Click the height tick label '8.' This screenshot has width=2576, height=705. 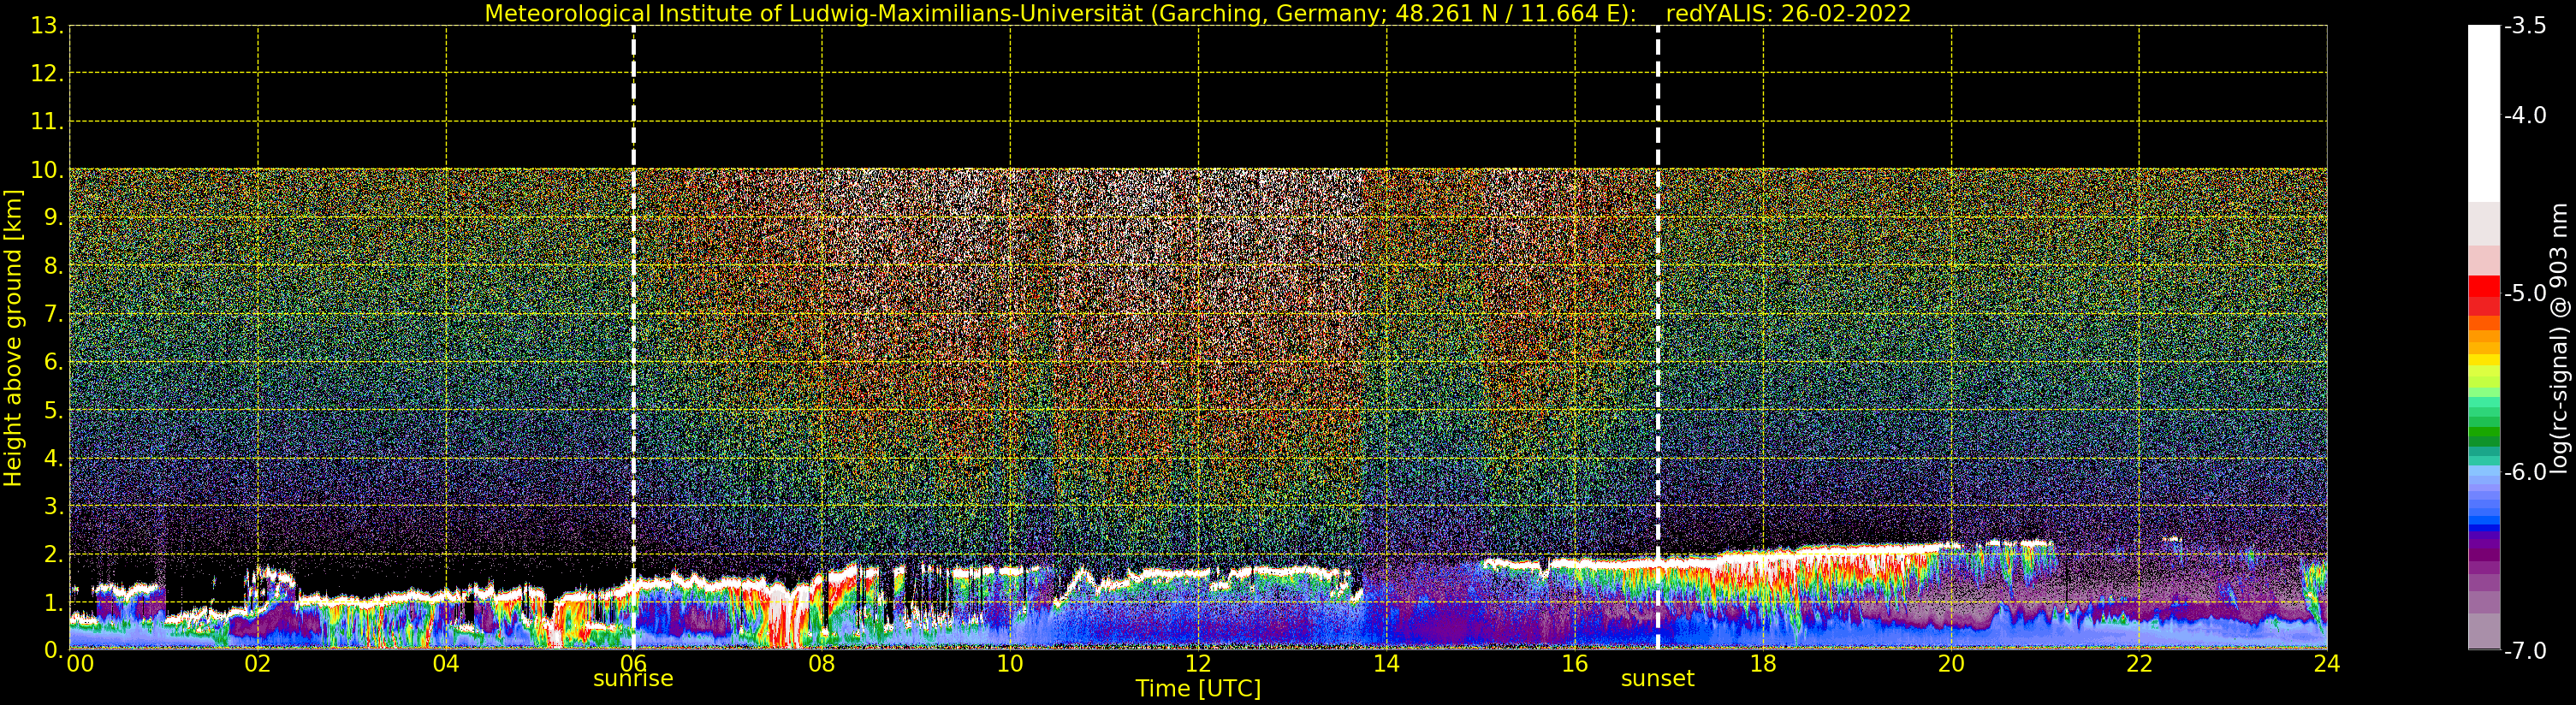point(54,266)
